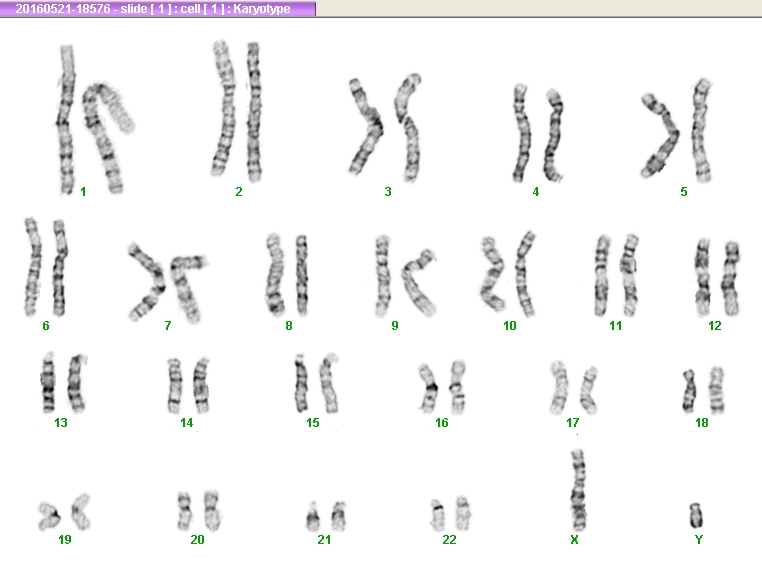Select the chromosome 5 pair image

[x=676, y=130]
